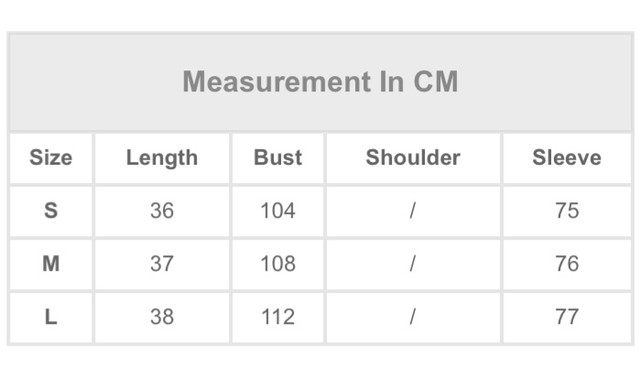Select bust value 108
Image resolution: width=640 pixels, height=367 pixels.
[x=278, y=264]
